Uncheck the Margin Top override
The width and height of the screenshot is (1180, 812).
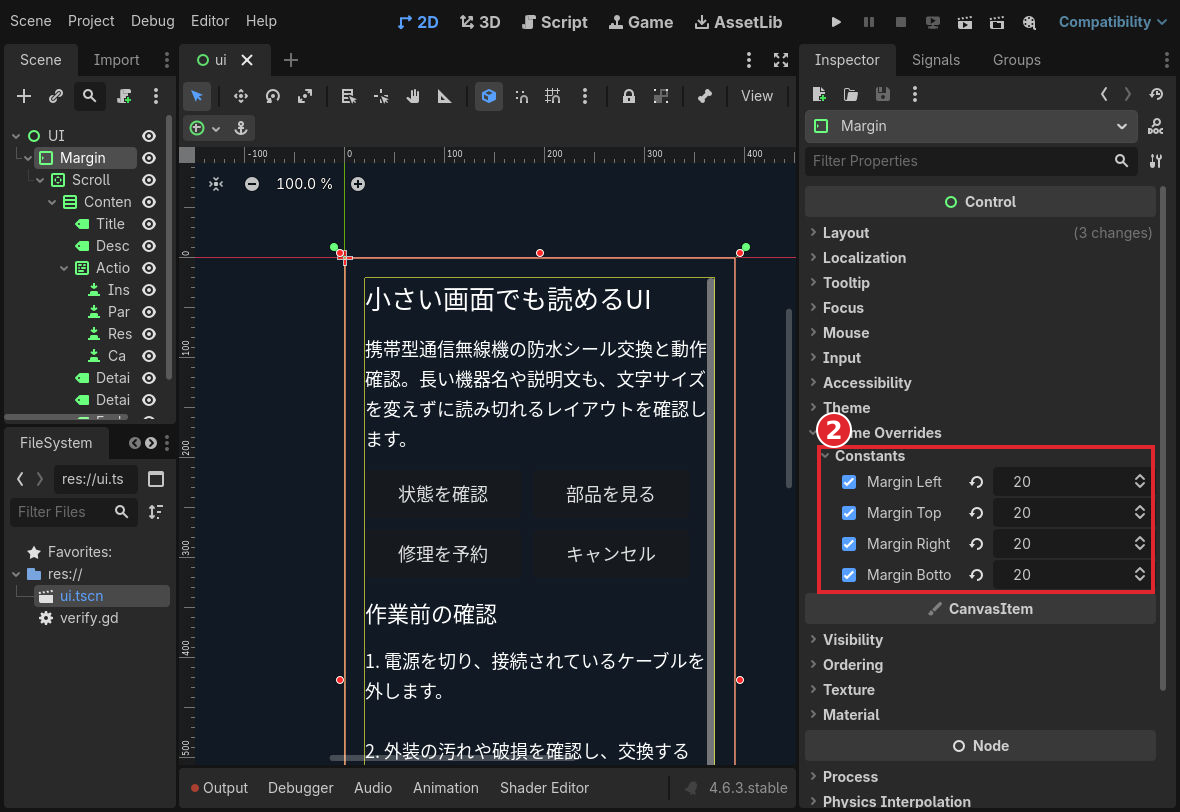tap(849, 513)
